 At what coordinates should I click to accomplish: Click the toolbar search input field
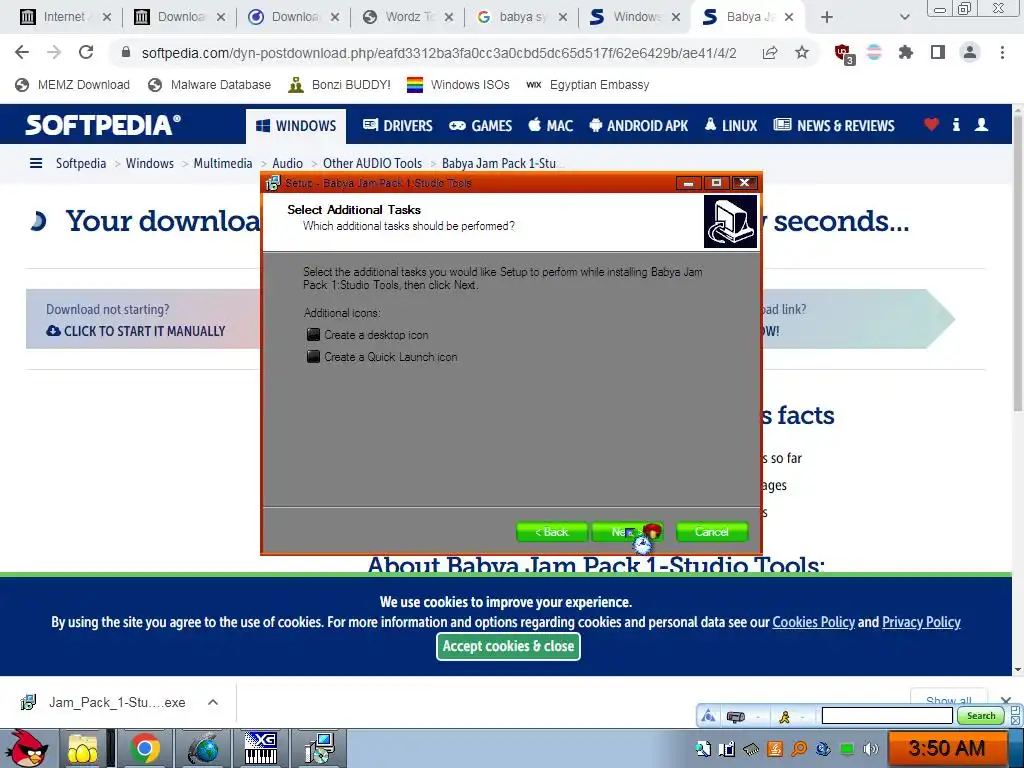coord(887,716)
